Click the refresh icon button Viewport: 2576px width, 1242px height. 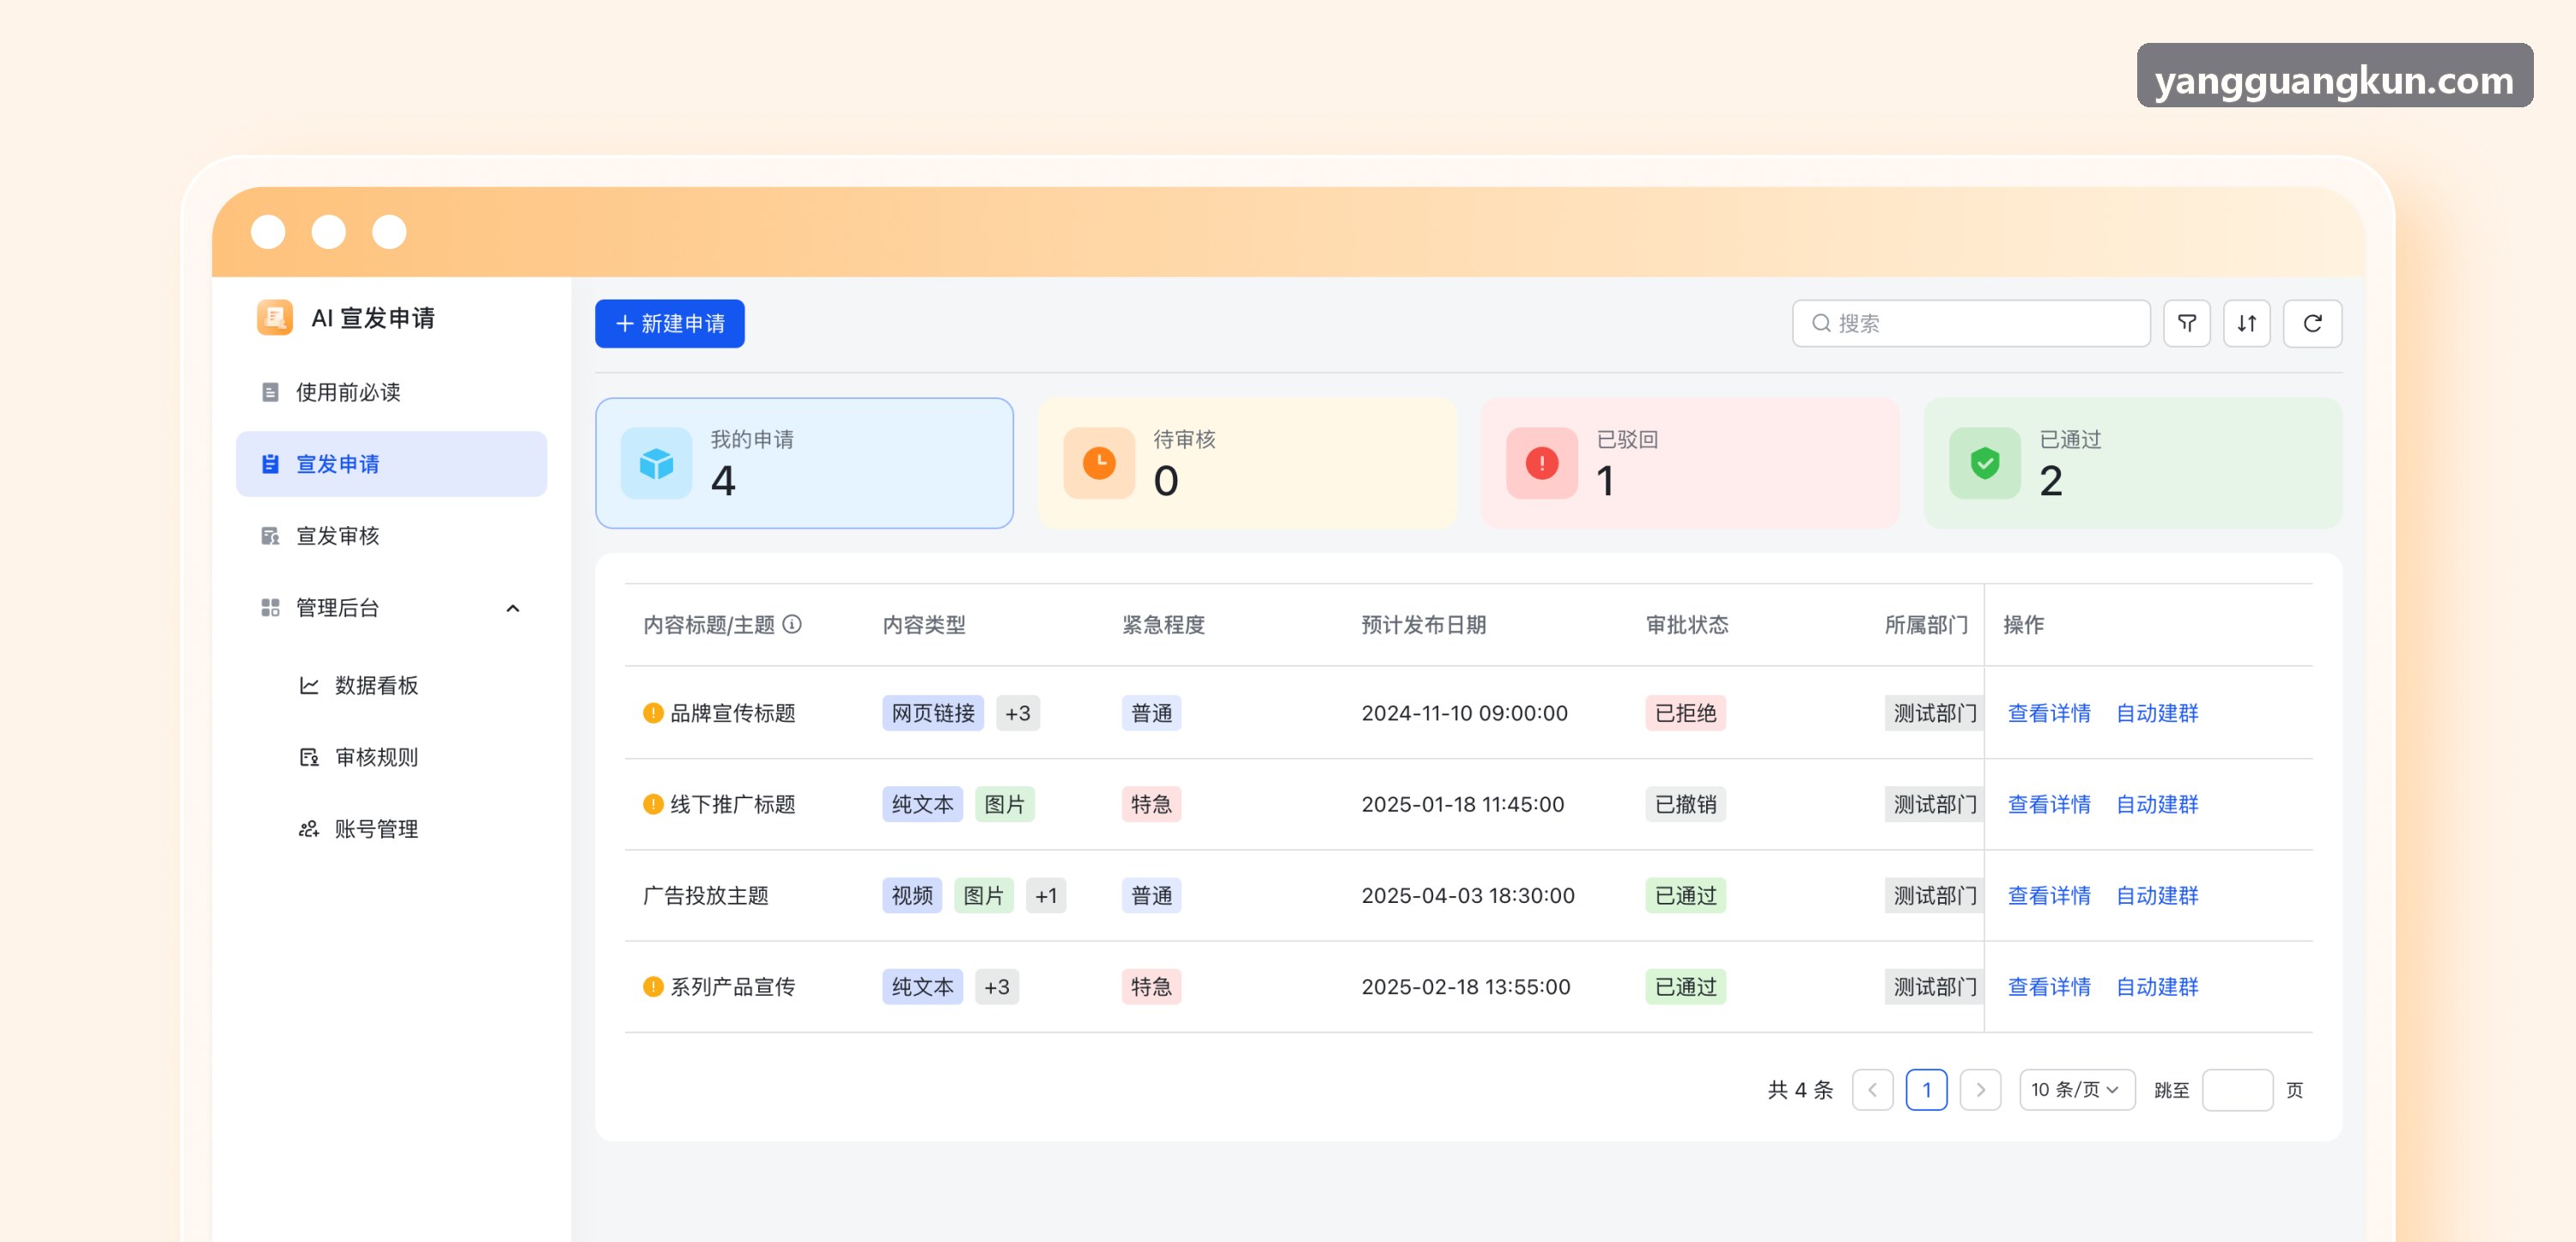click(x=2312, y=323)
